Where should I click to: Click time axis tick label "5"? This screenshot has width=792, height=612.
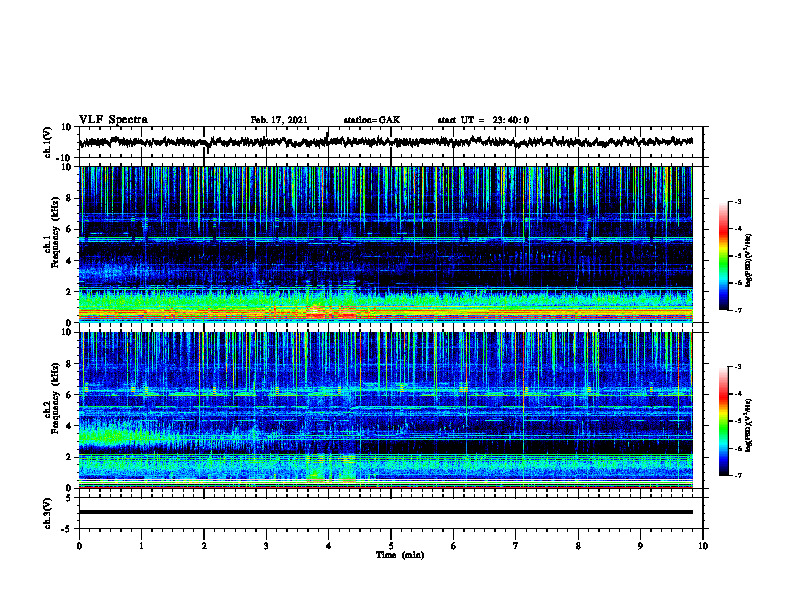(x=391, y=546)
